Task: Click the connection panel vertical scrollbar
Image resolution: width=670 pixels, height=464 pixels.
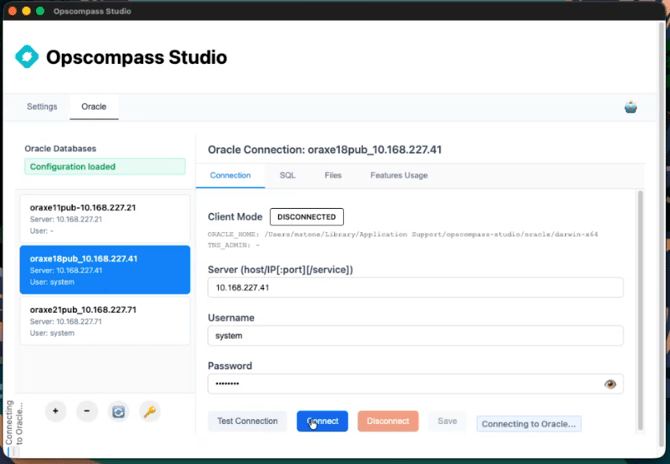Action: coord(640,300)
